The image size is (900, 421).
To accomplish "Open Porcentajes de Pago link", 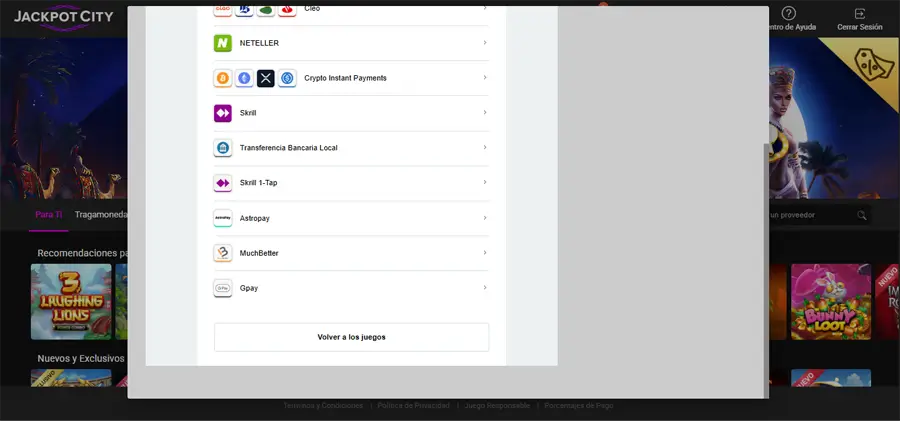I will pos(579,405).
